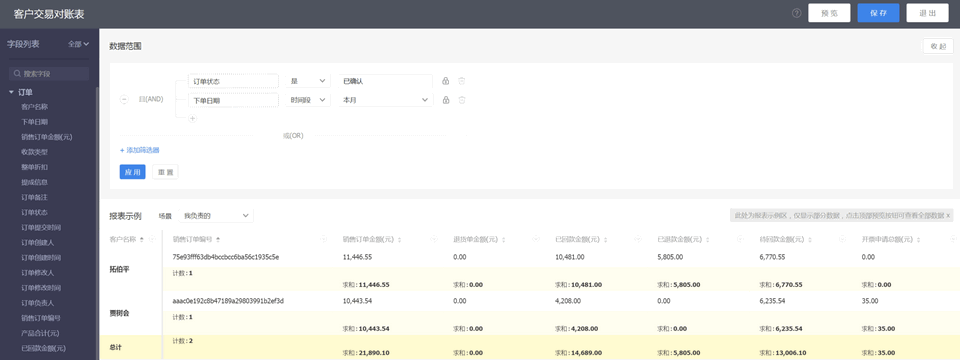Focus the 搜索字段 search box
Screen dimensions: 960x360
(49, 73)
